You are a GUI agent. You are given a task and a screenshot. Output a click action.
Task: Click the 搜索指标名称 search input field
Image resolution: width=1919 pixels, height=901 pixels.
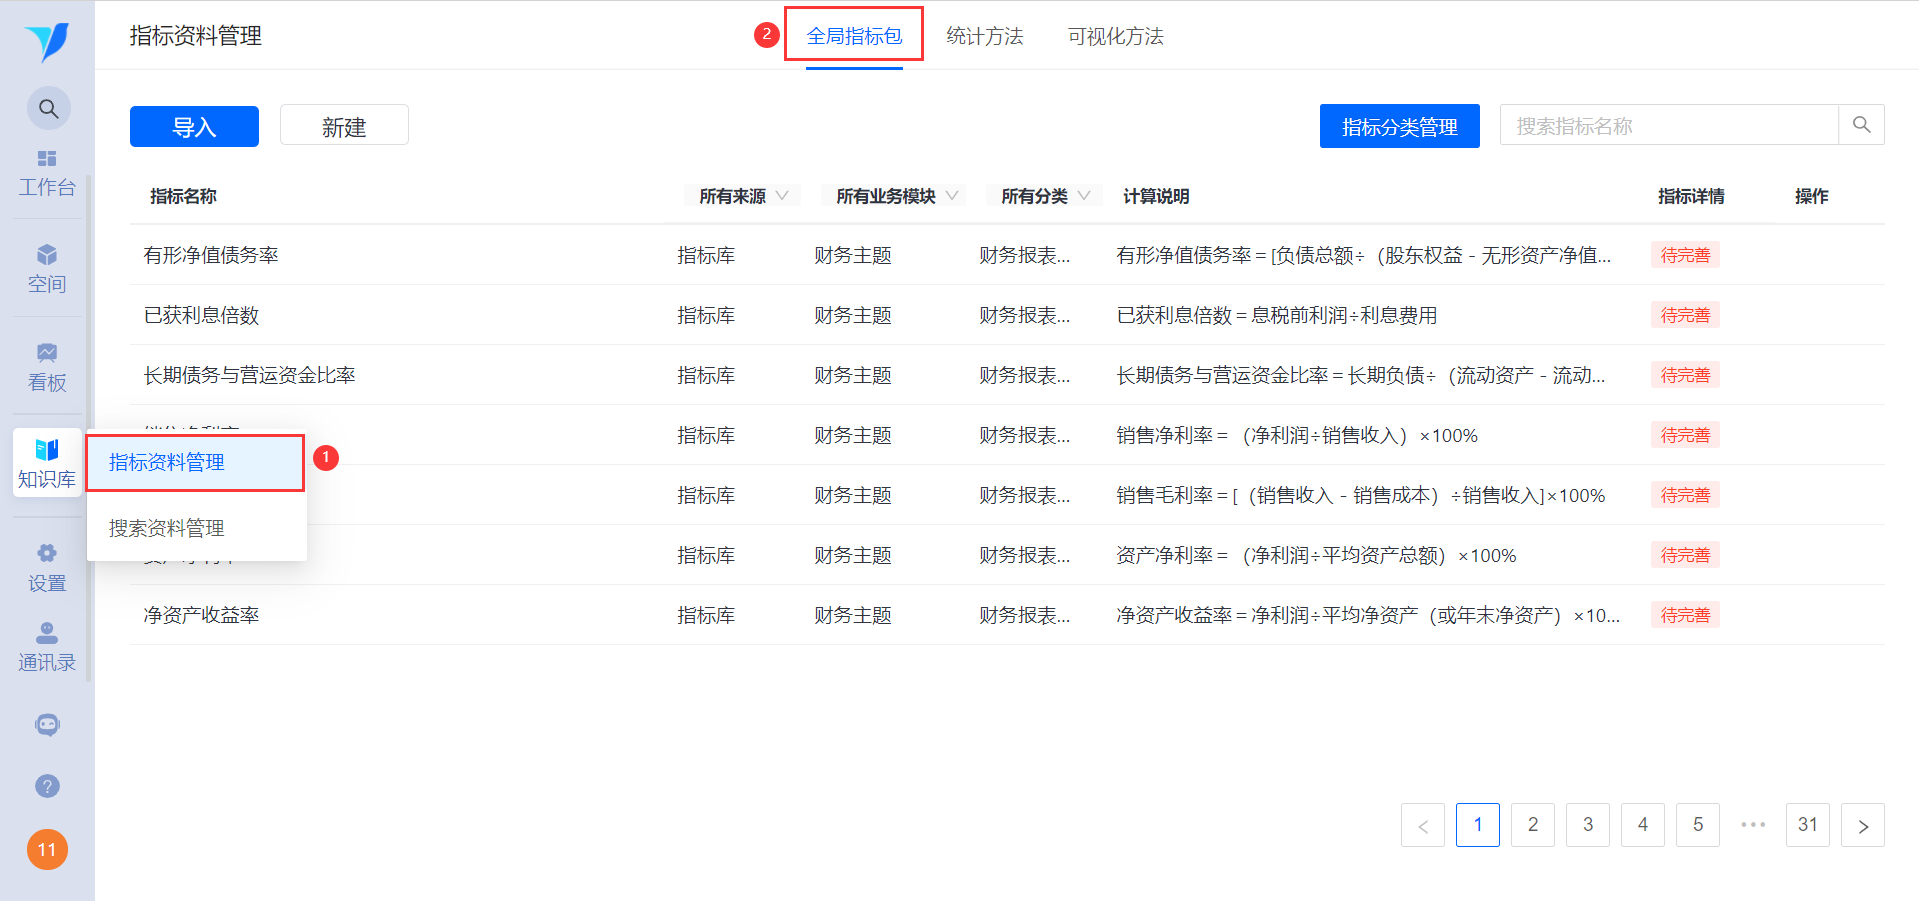point(1669,125)
